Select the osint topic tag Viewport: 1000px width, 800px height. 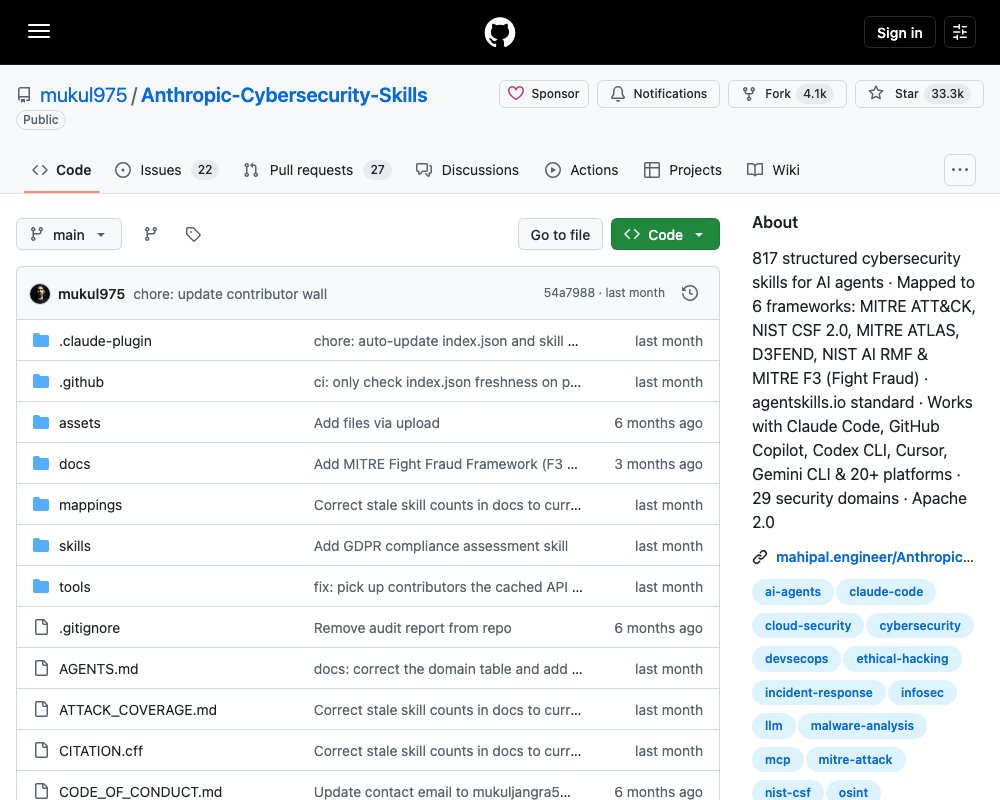(853, 792)
